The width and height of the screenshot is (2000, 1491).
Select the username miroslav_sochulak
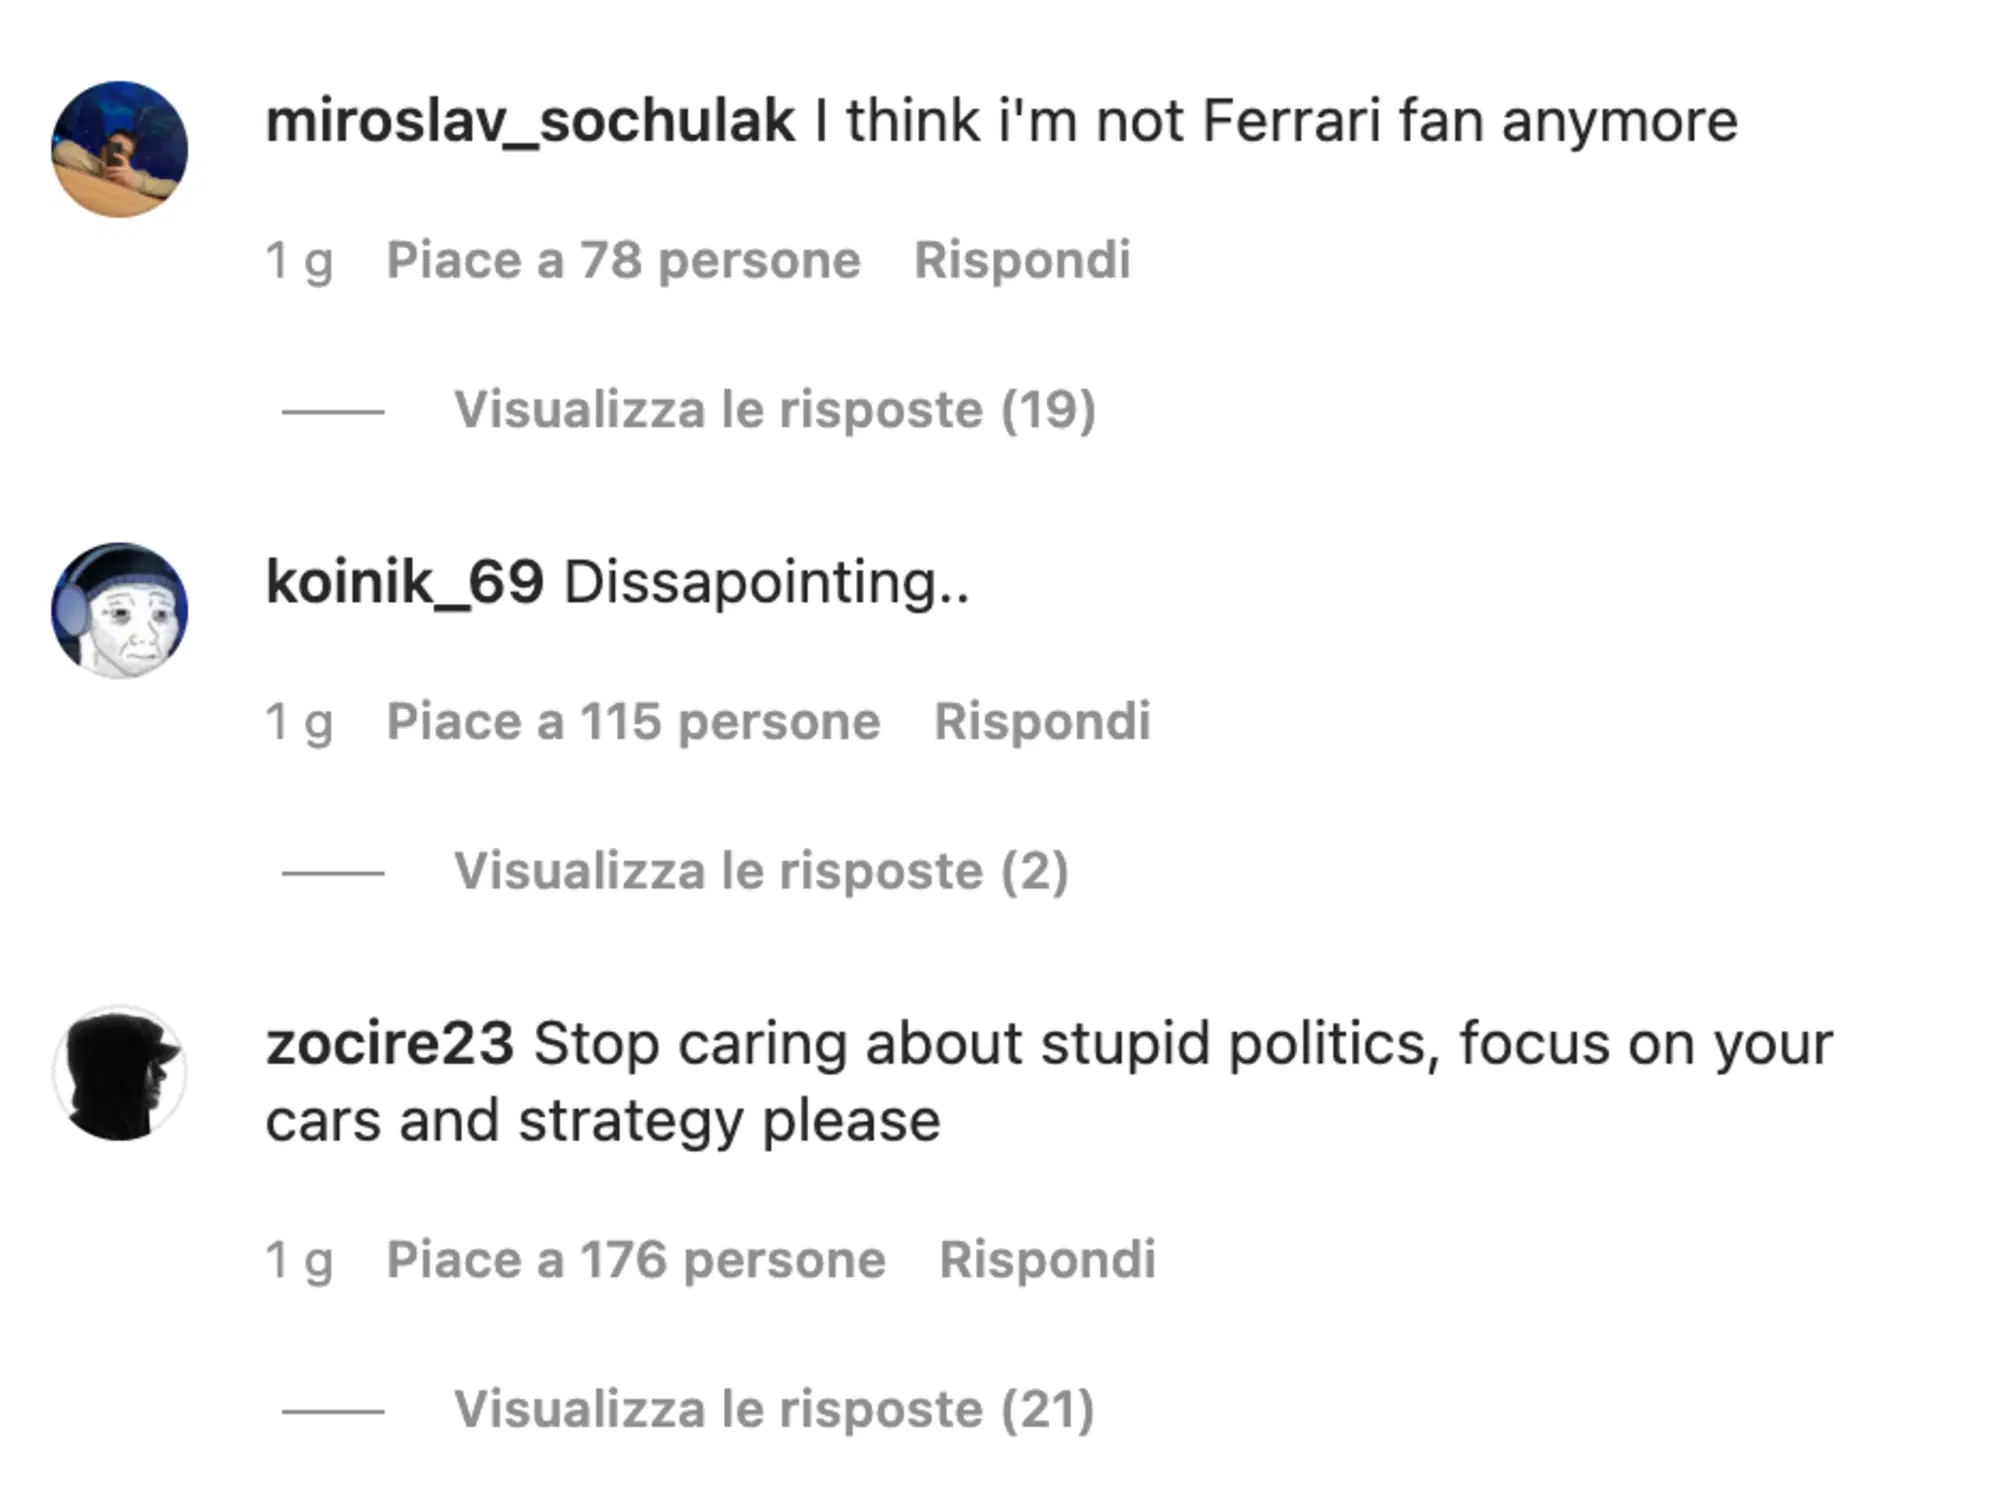[528, 120]
